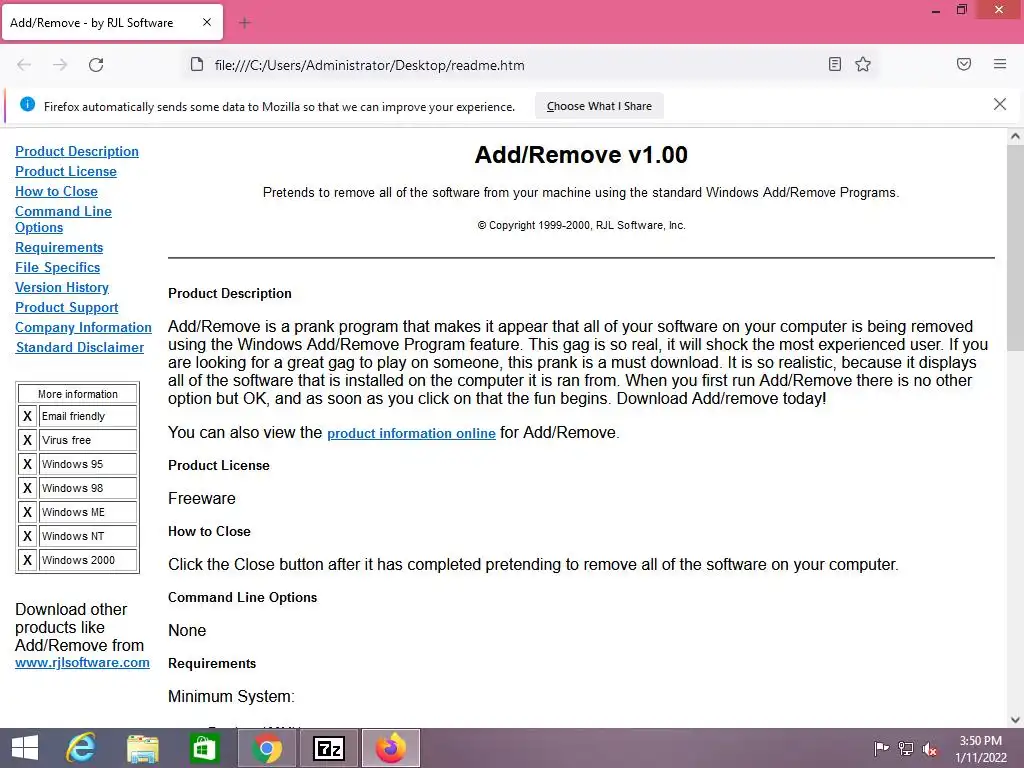This screenshot has height=768, width=1024.
Task: Go forward using the browser forward arrow
Action: [60, 65]
